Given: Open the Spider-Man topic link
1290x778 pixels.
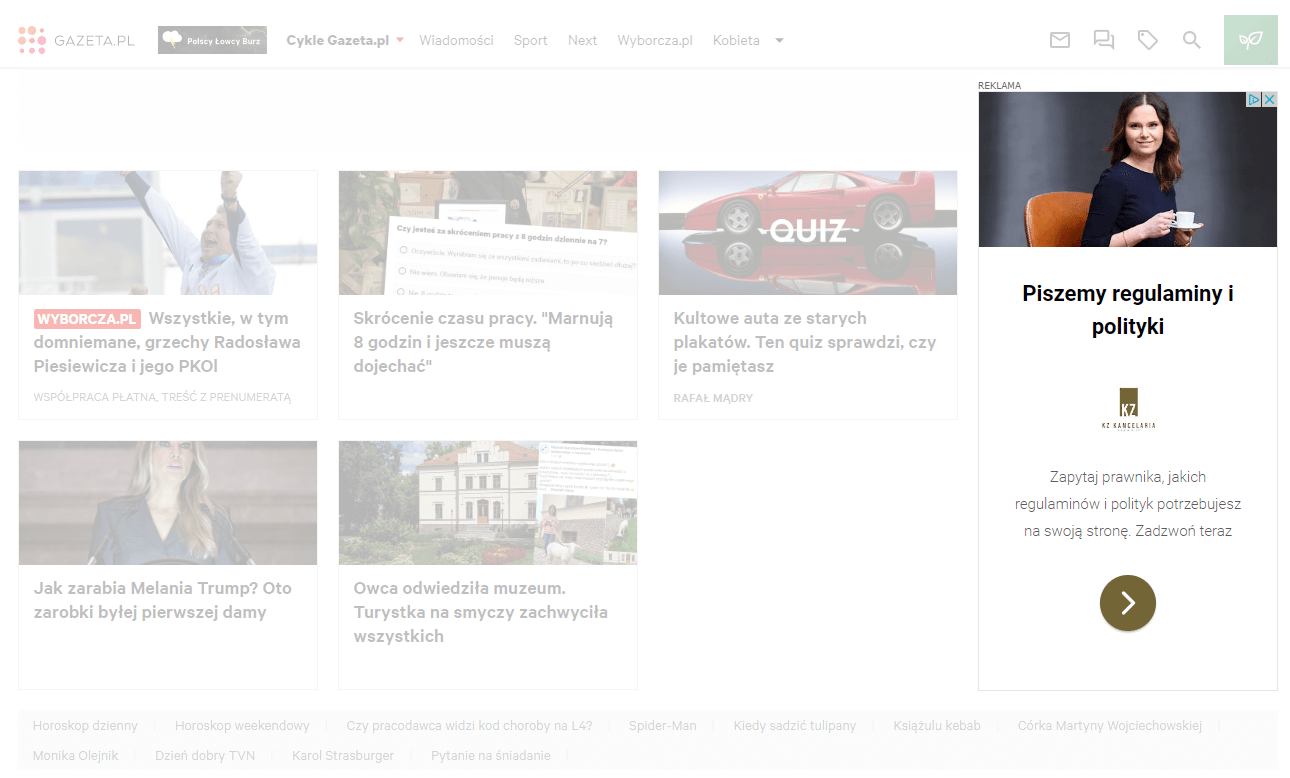Looking at the screenshot, I should point(662,726).
